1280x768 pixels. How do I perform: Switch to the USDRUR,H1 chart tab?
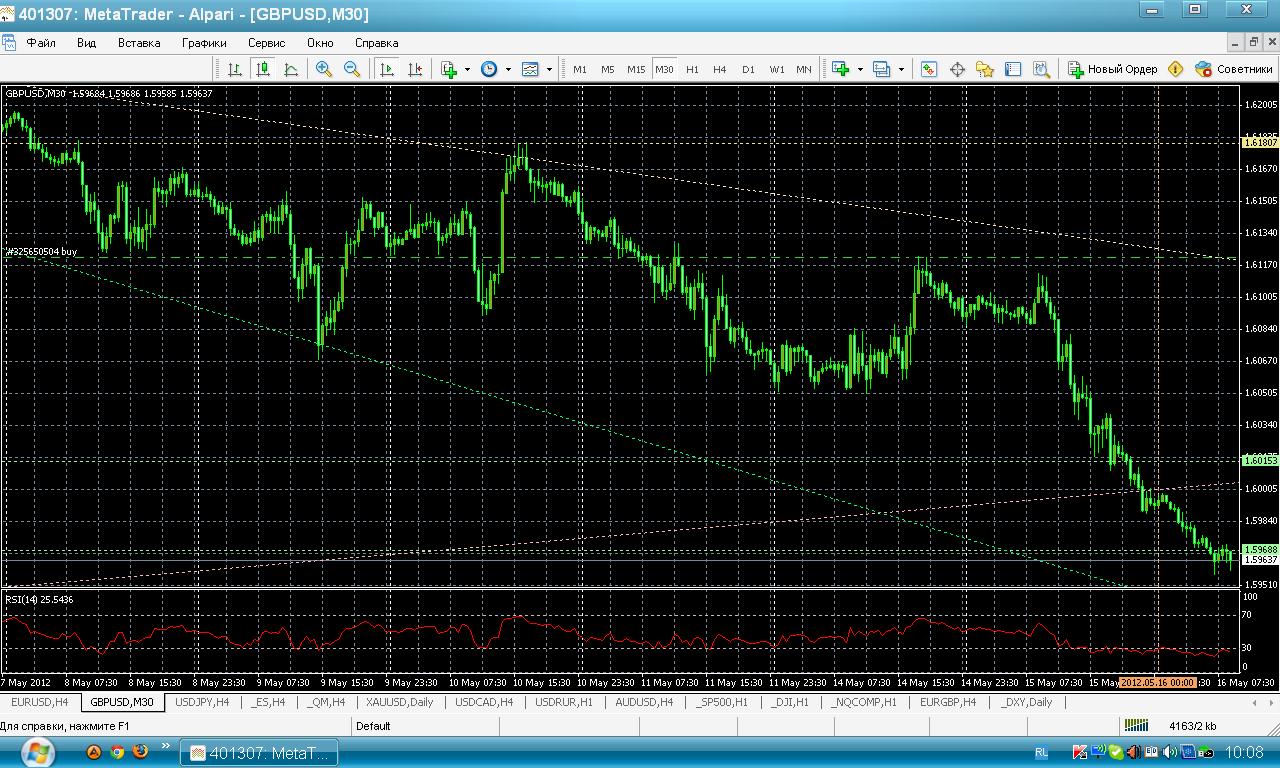564,702
